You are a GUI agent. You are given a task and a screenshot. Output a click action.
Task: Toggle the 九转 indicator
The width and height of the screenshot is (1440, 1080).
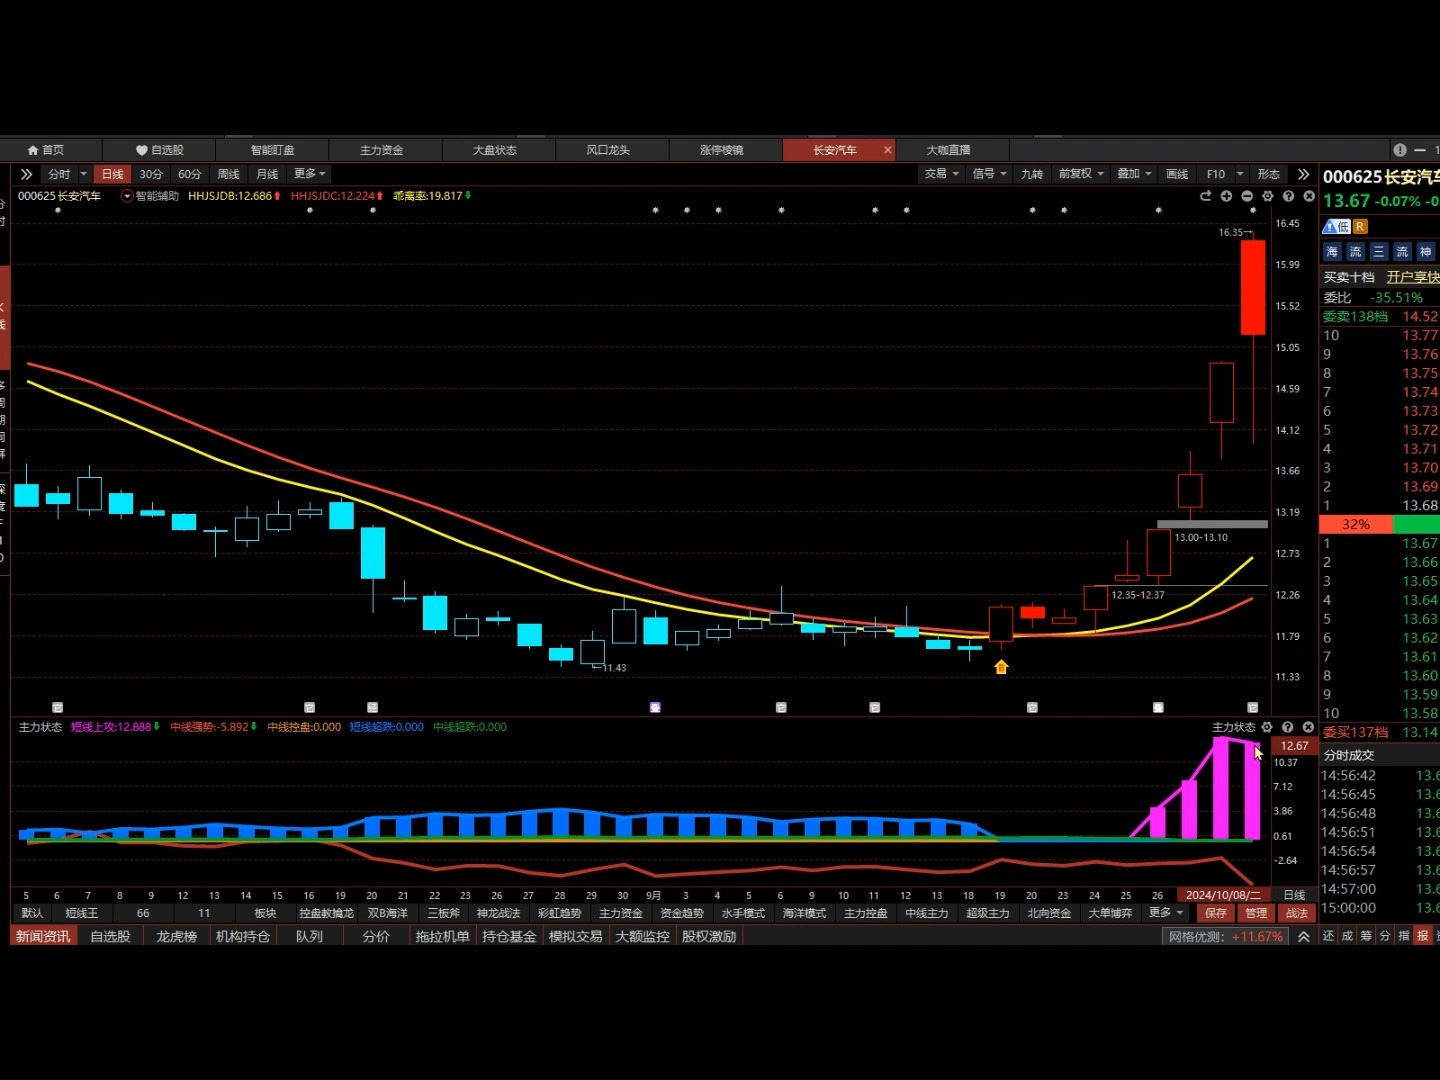tap(1032, 174)
